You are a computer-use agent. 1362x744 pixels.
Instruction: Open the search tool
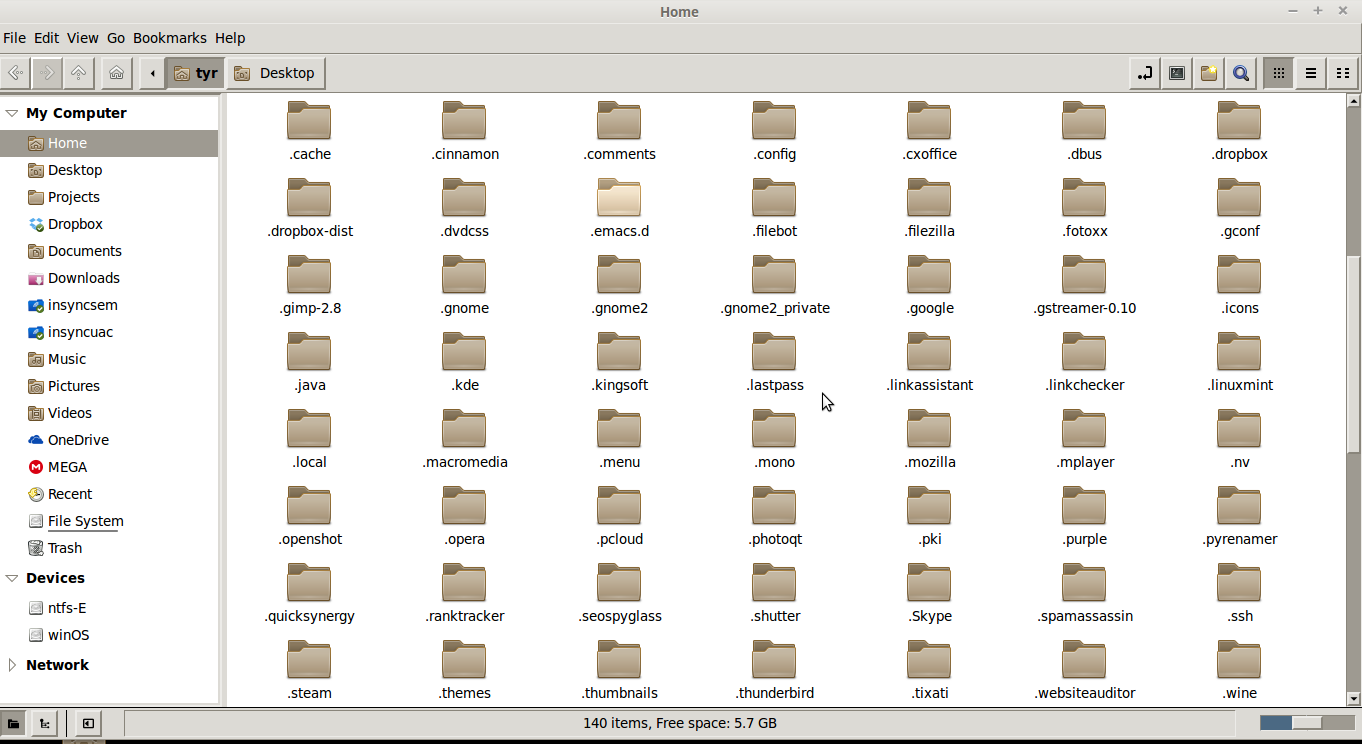coord(1241,73)
